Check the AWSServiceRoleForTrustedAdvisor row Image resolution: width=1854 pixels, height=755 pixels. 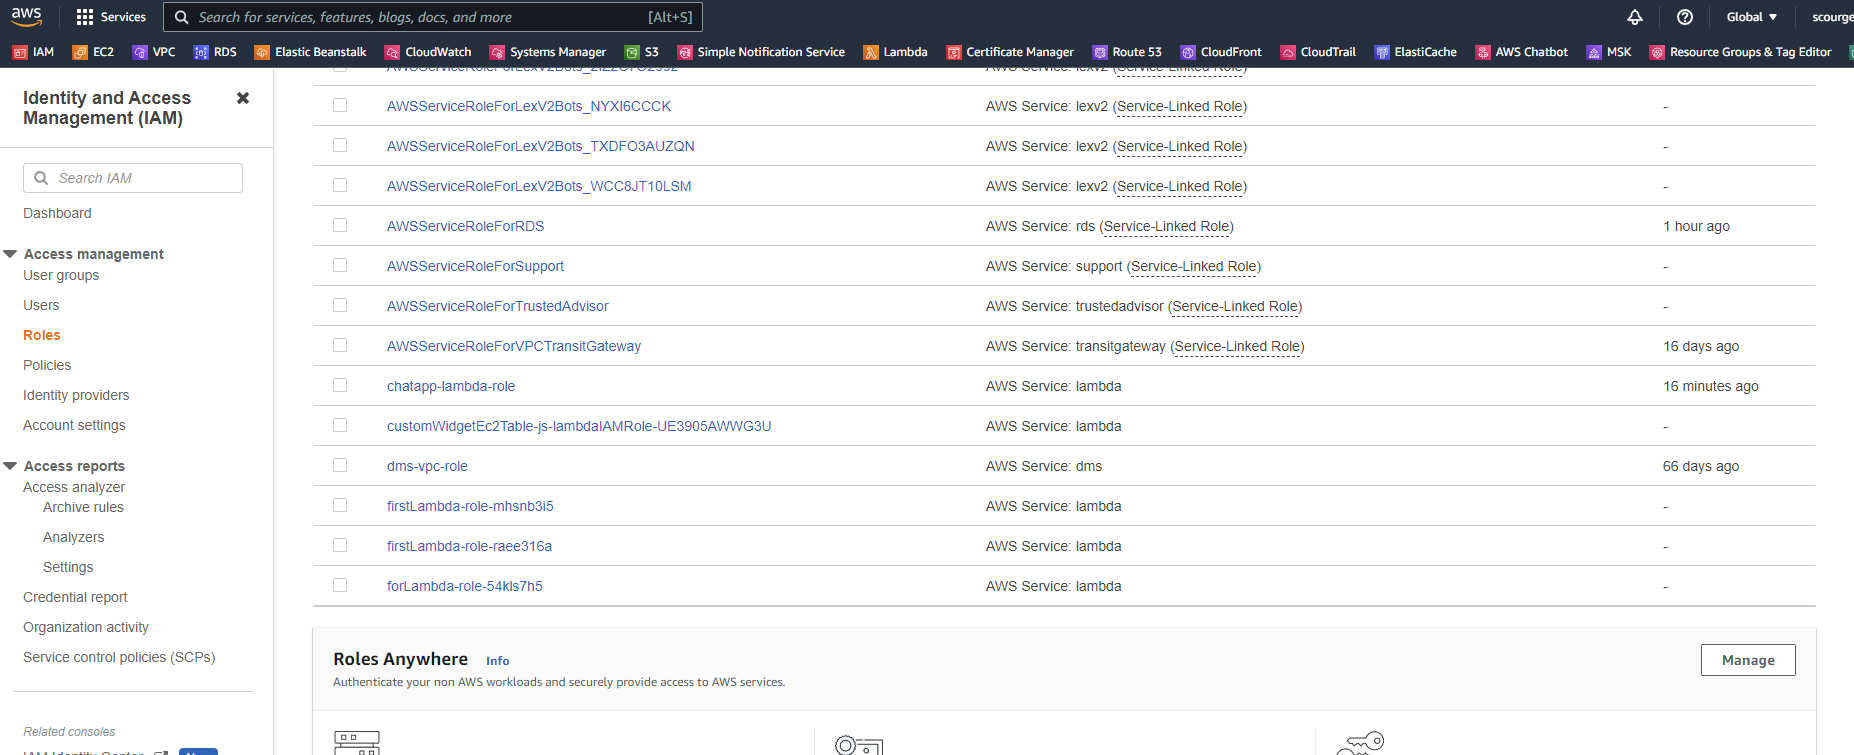(340, 305)
